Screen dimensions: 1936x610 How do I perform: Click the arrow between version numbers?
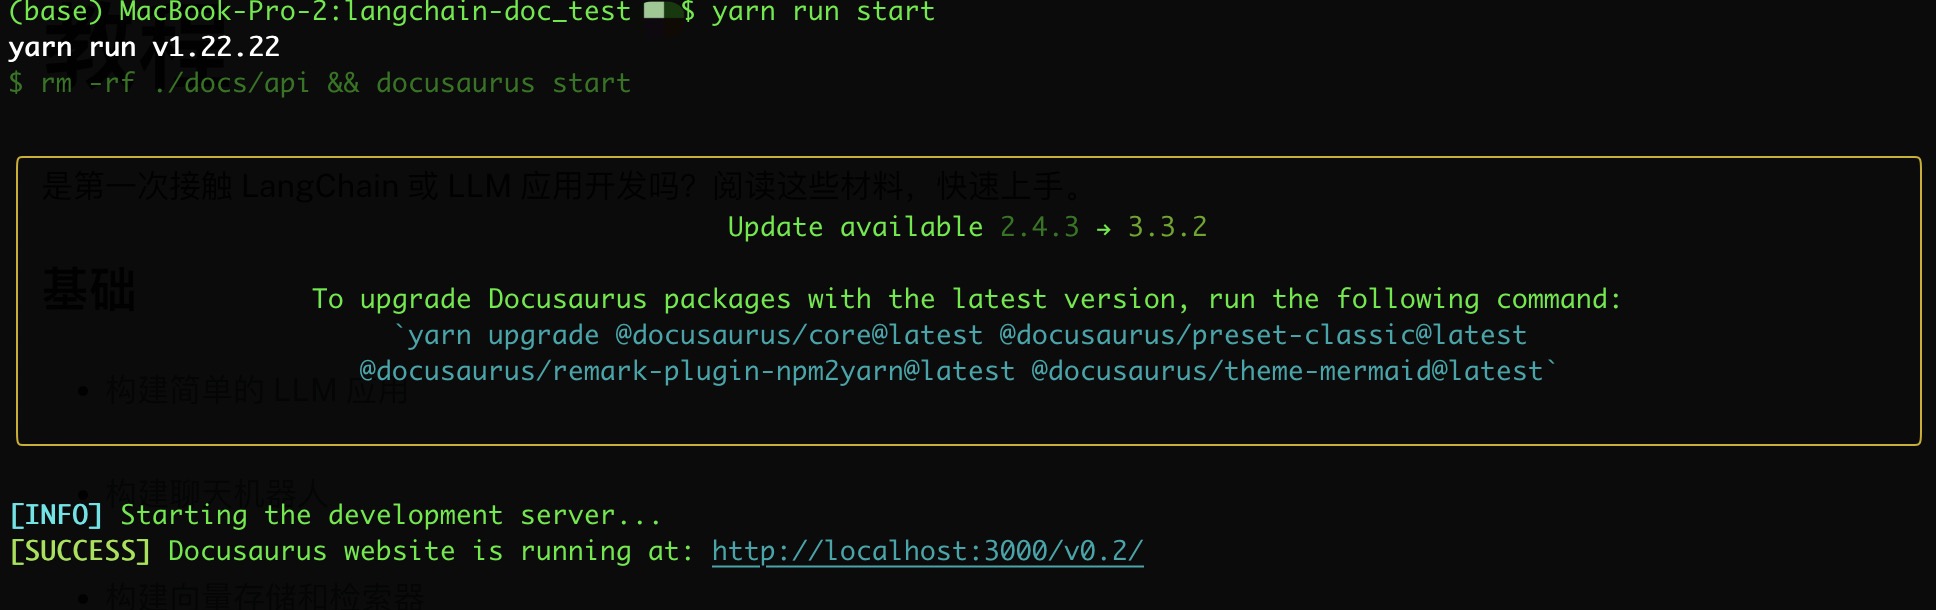[x=1103, y=229]
